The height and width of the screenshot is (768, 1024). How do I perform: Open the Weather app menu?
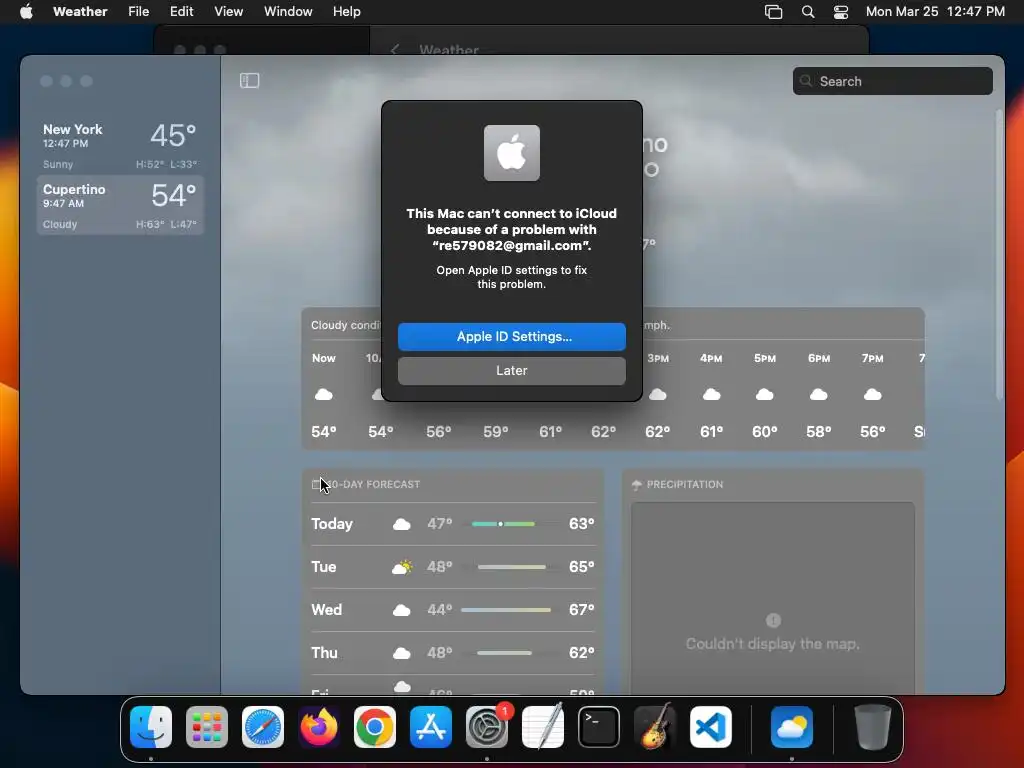click(x=80, y=11)
